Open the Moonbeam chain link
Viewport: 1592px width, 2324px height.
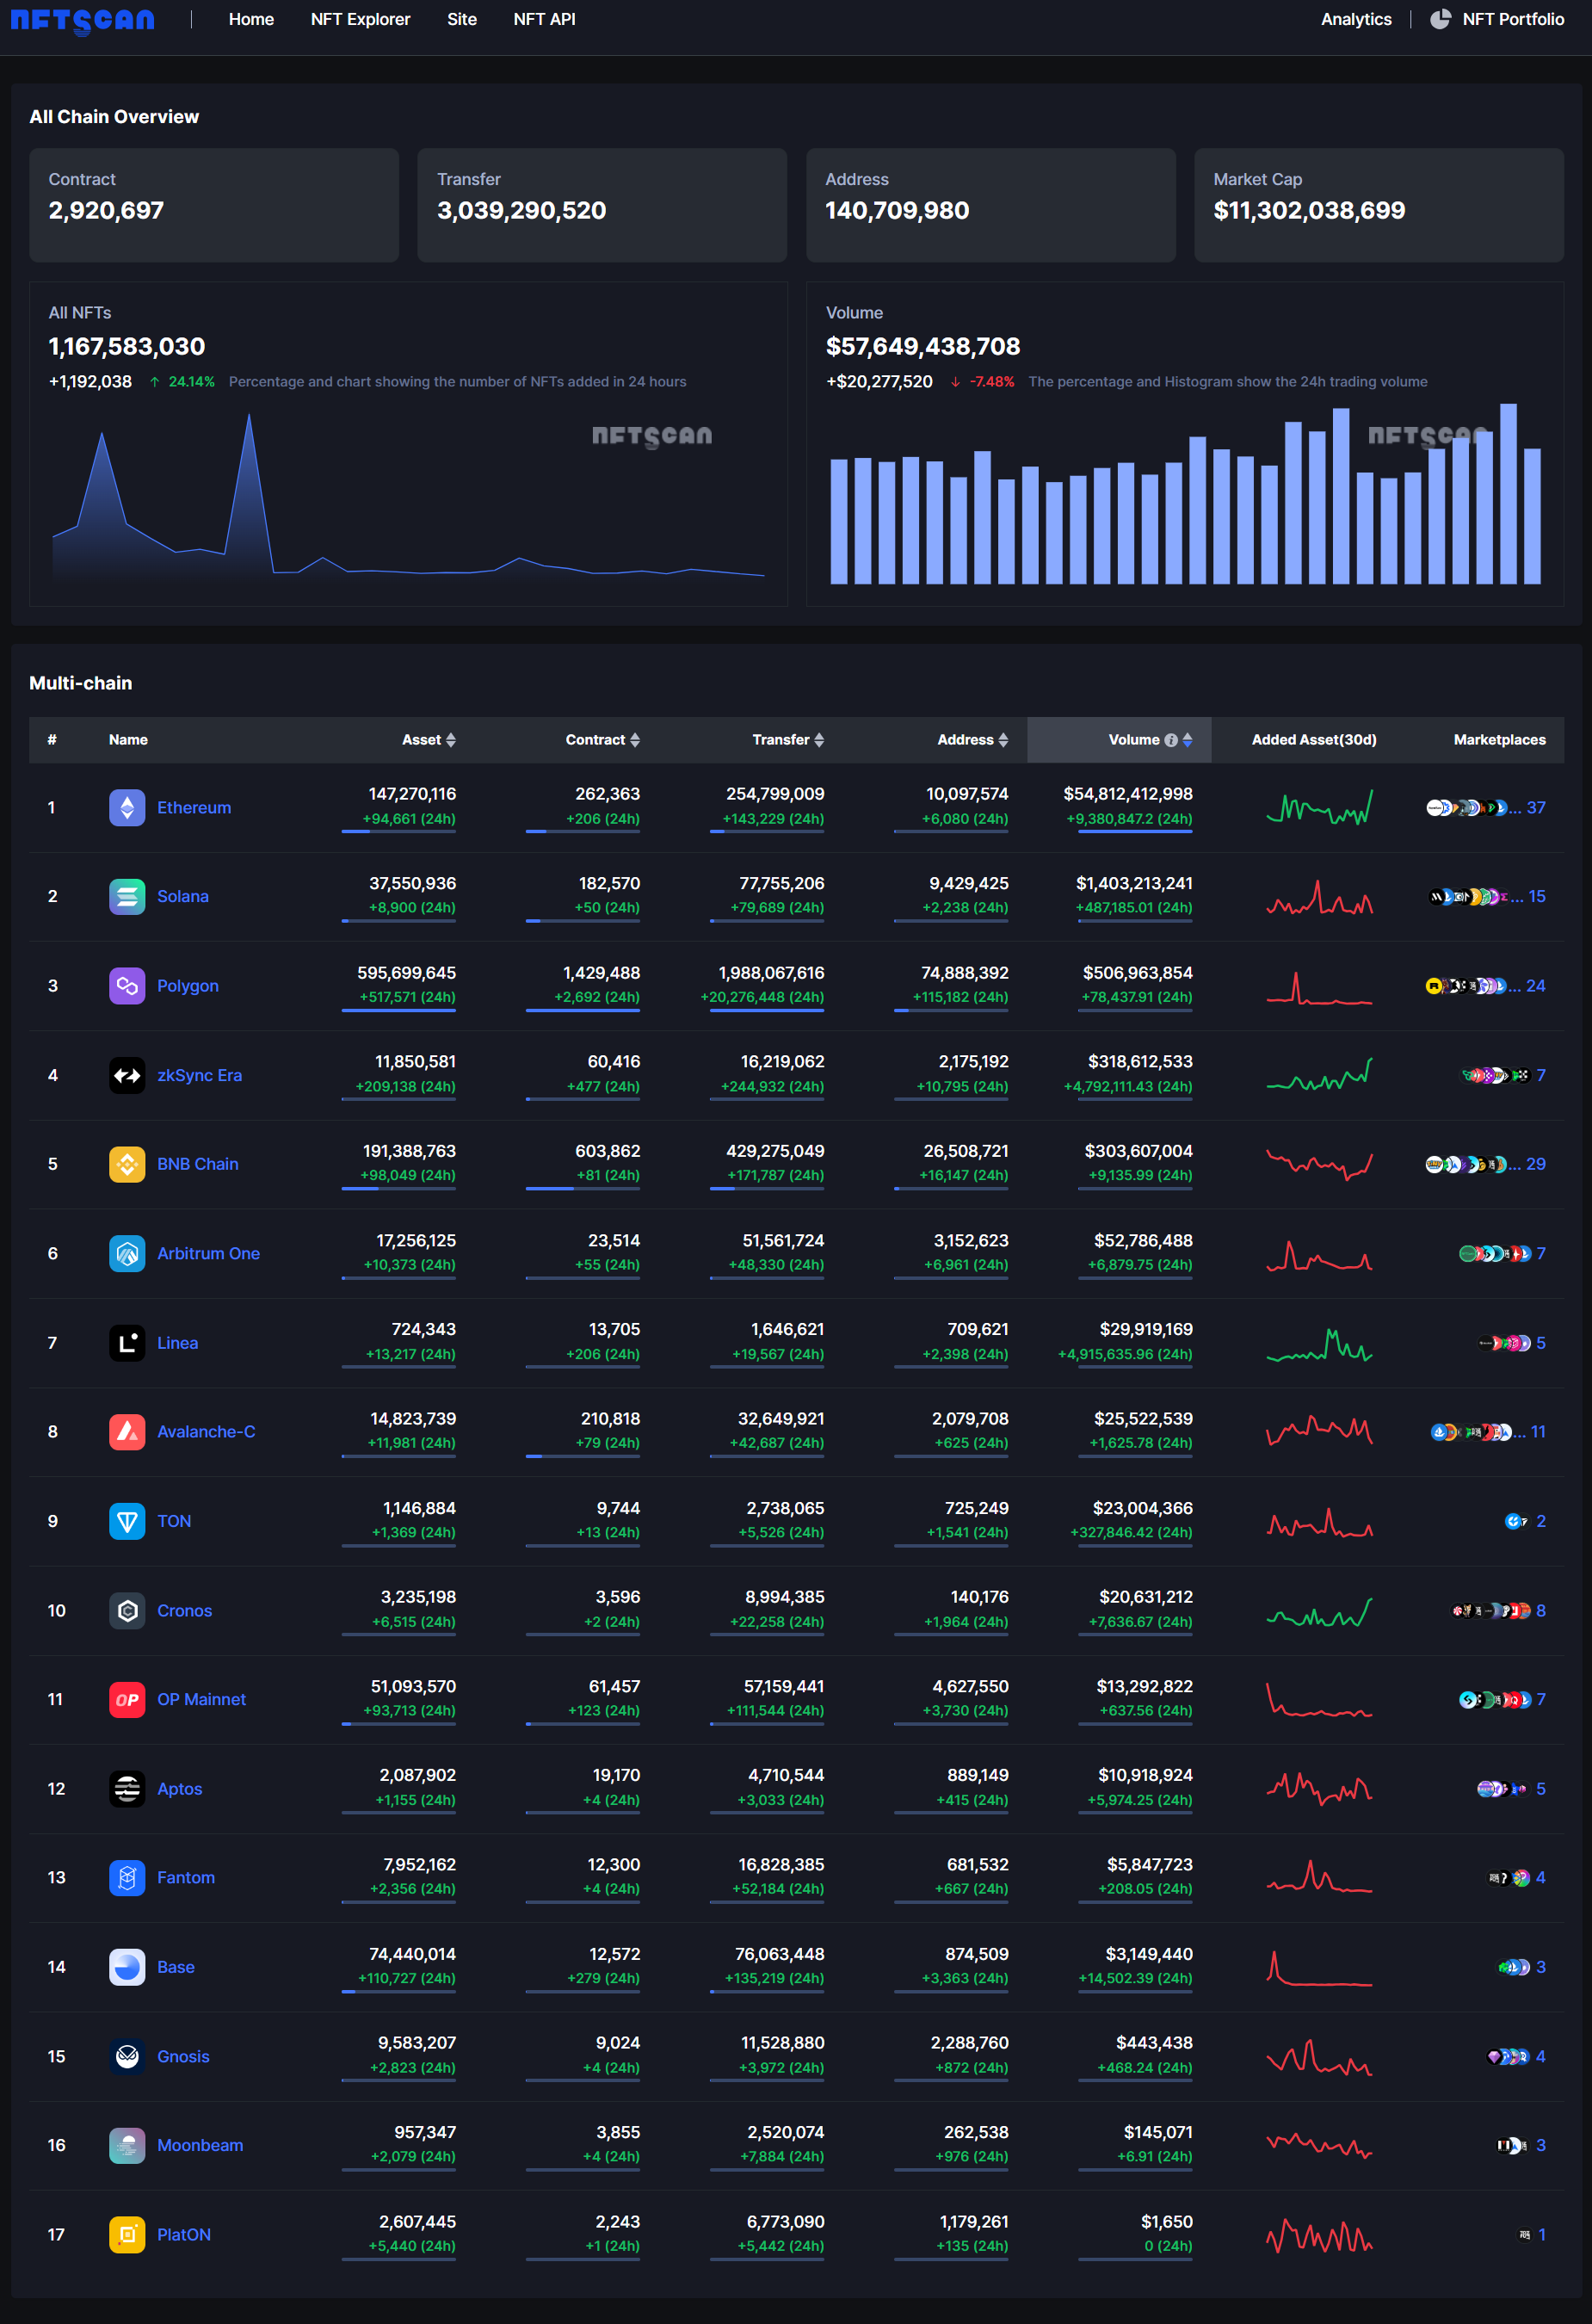click(x=200, y=2145)
